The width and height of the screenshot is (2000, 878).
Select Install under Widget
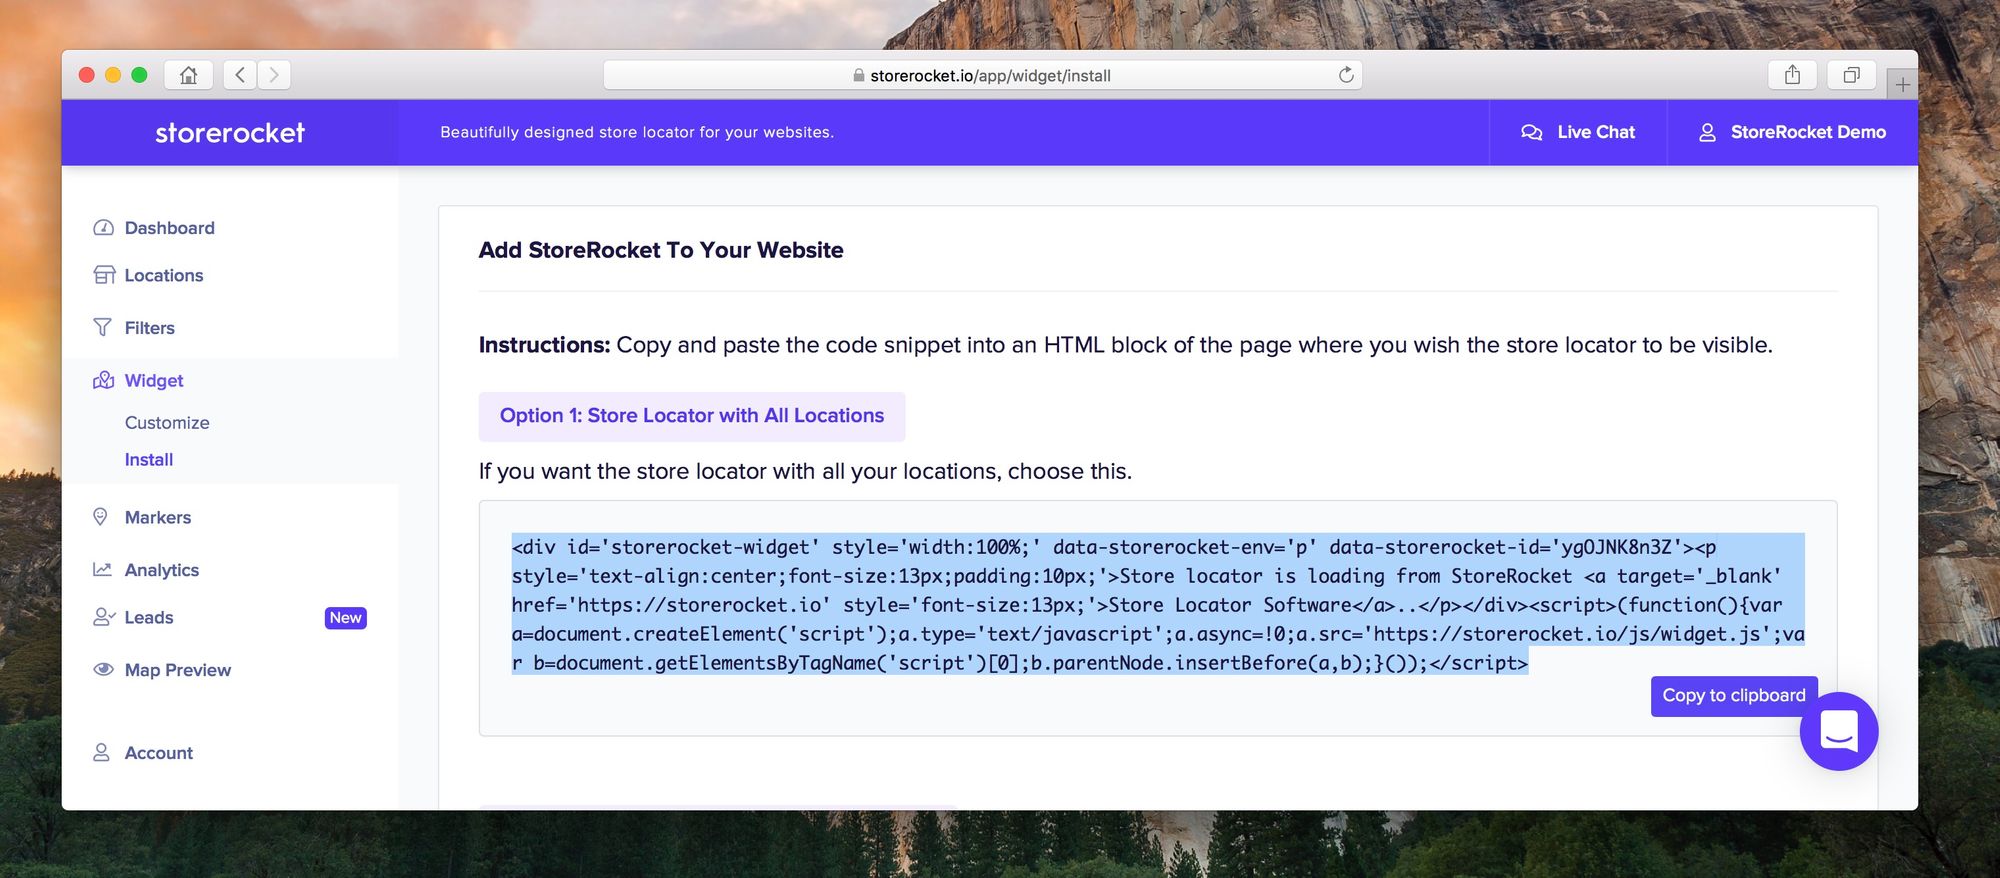point(149,460)
